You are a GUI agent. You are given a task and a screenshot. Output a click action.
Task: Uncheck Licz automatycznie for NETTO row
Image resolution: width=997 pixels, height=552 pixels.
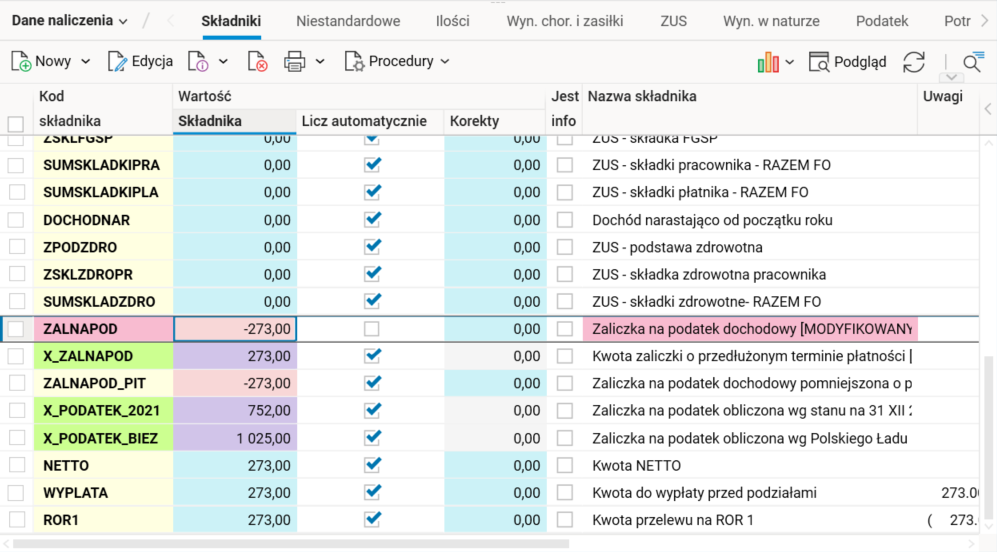372,465
